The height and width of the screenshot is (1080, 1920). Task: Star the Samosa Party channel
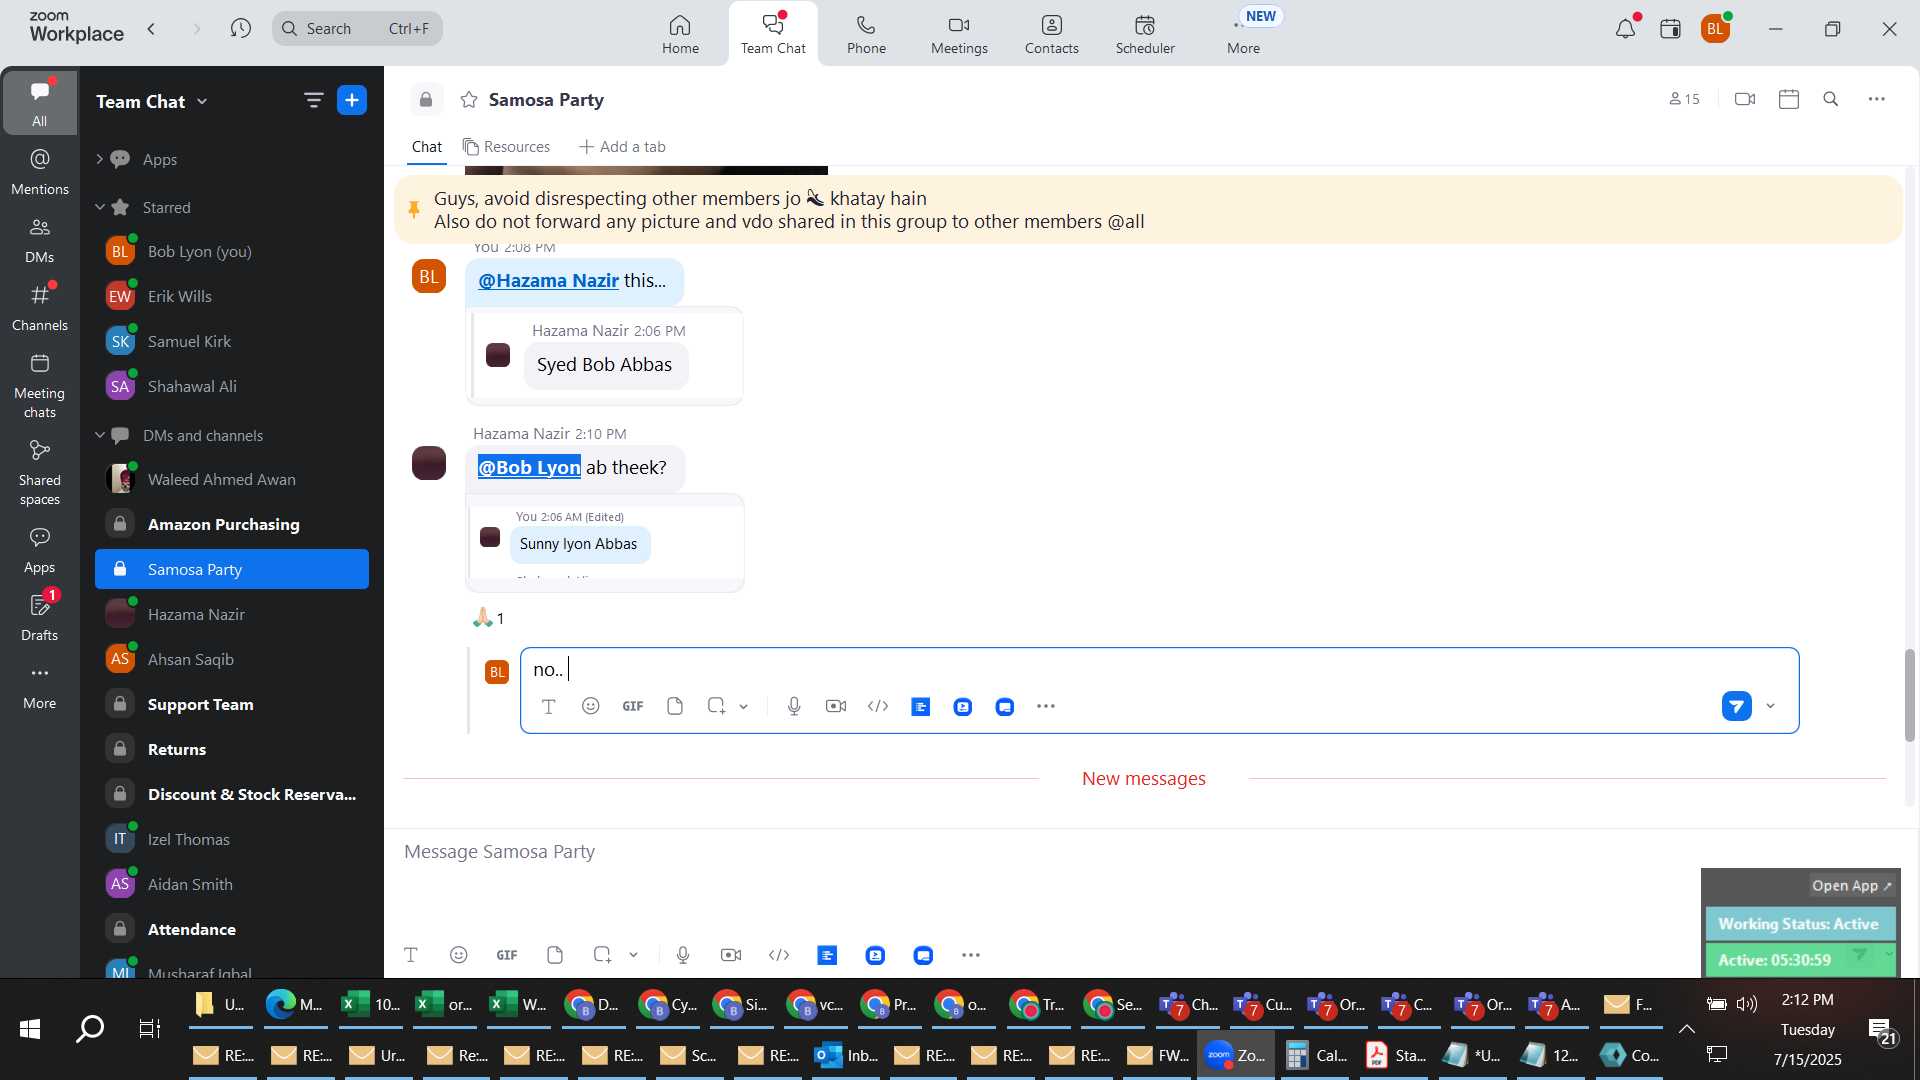pyautogui.click(x=469, y=99)
